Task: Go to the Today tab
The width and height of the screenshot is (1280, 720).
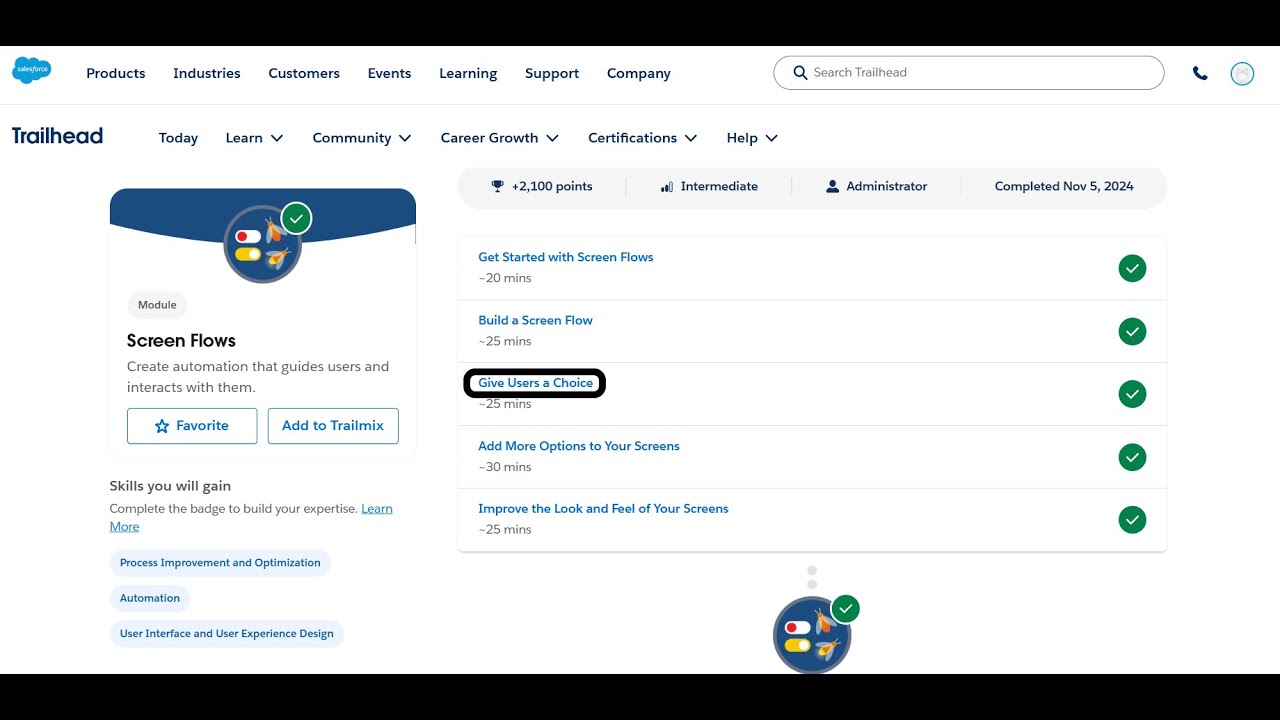Action: (x=178, y=138)
